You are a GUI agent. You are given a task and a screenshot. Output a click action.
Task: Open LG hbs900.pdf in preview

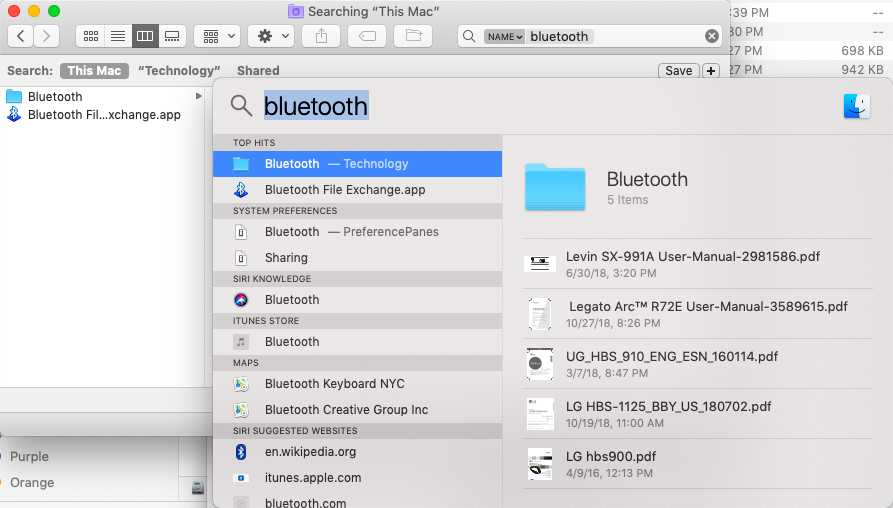[x=698, y=464]
